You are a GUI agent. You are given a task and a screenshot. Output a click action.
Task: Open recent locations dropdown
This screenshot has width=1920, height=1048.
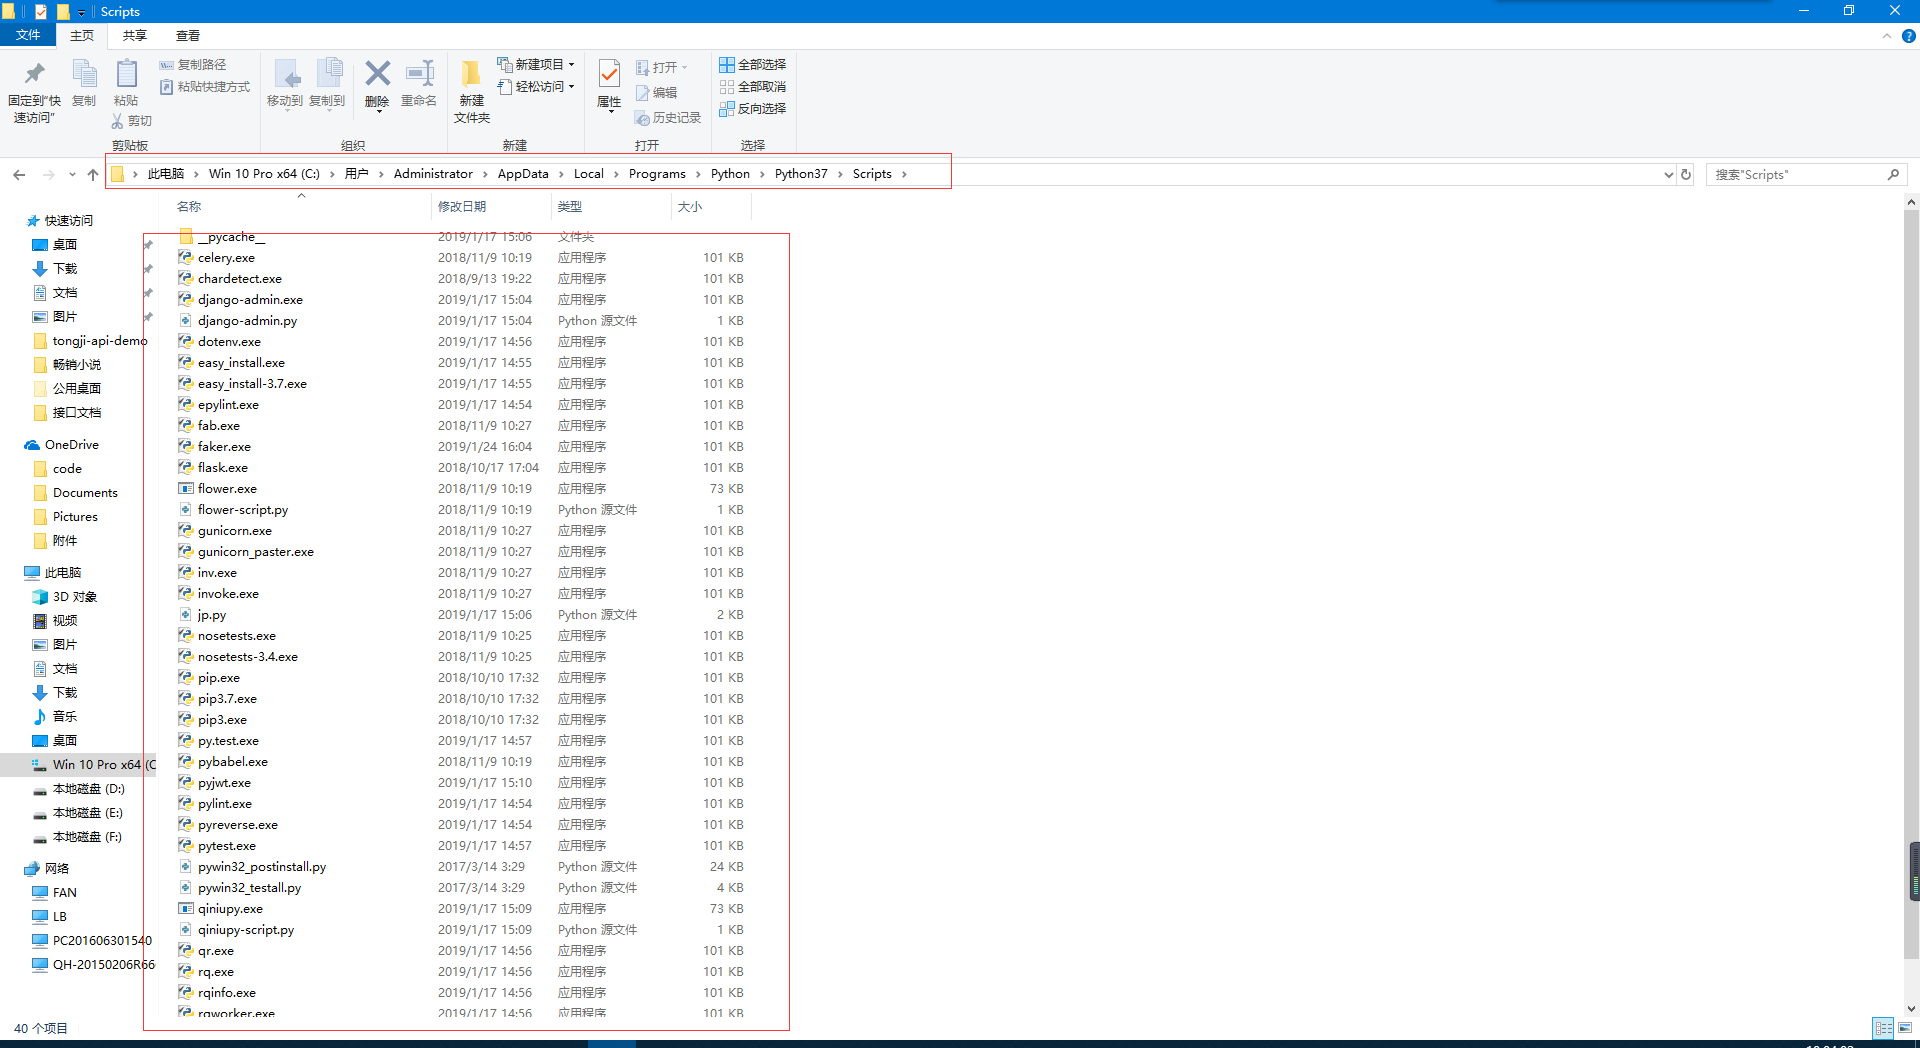[72, 174]
